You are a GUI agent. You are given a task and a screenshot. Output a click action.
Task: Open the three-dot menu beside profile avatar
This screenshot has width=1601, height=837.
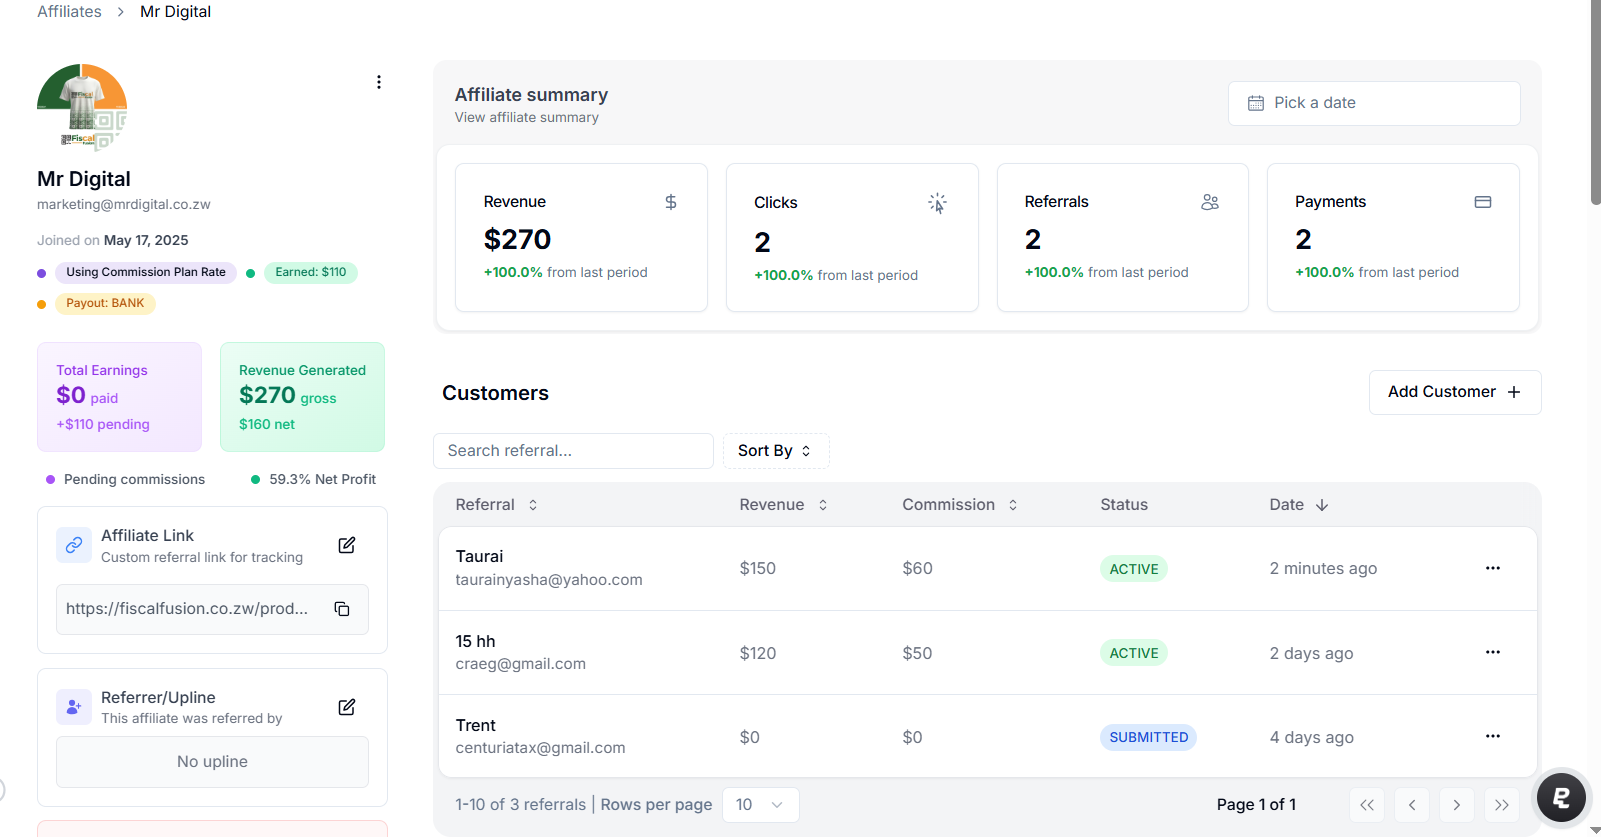pos(379,82)
